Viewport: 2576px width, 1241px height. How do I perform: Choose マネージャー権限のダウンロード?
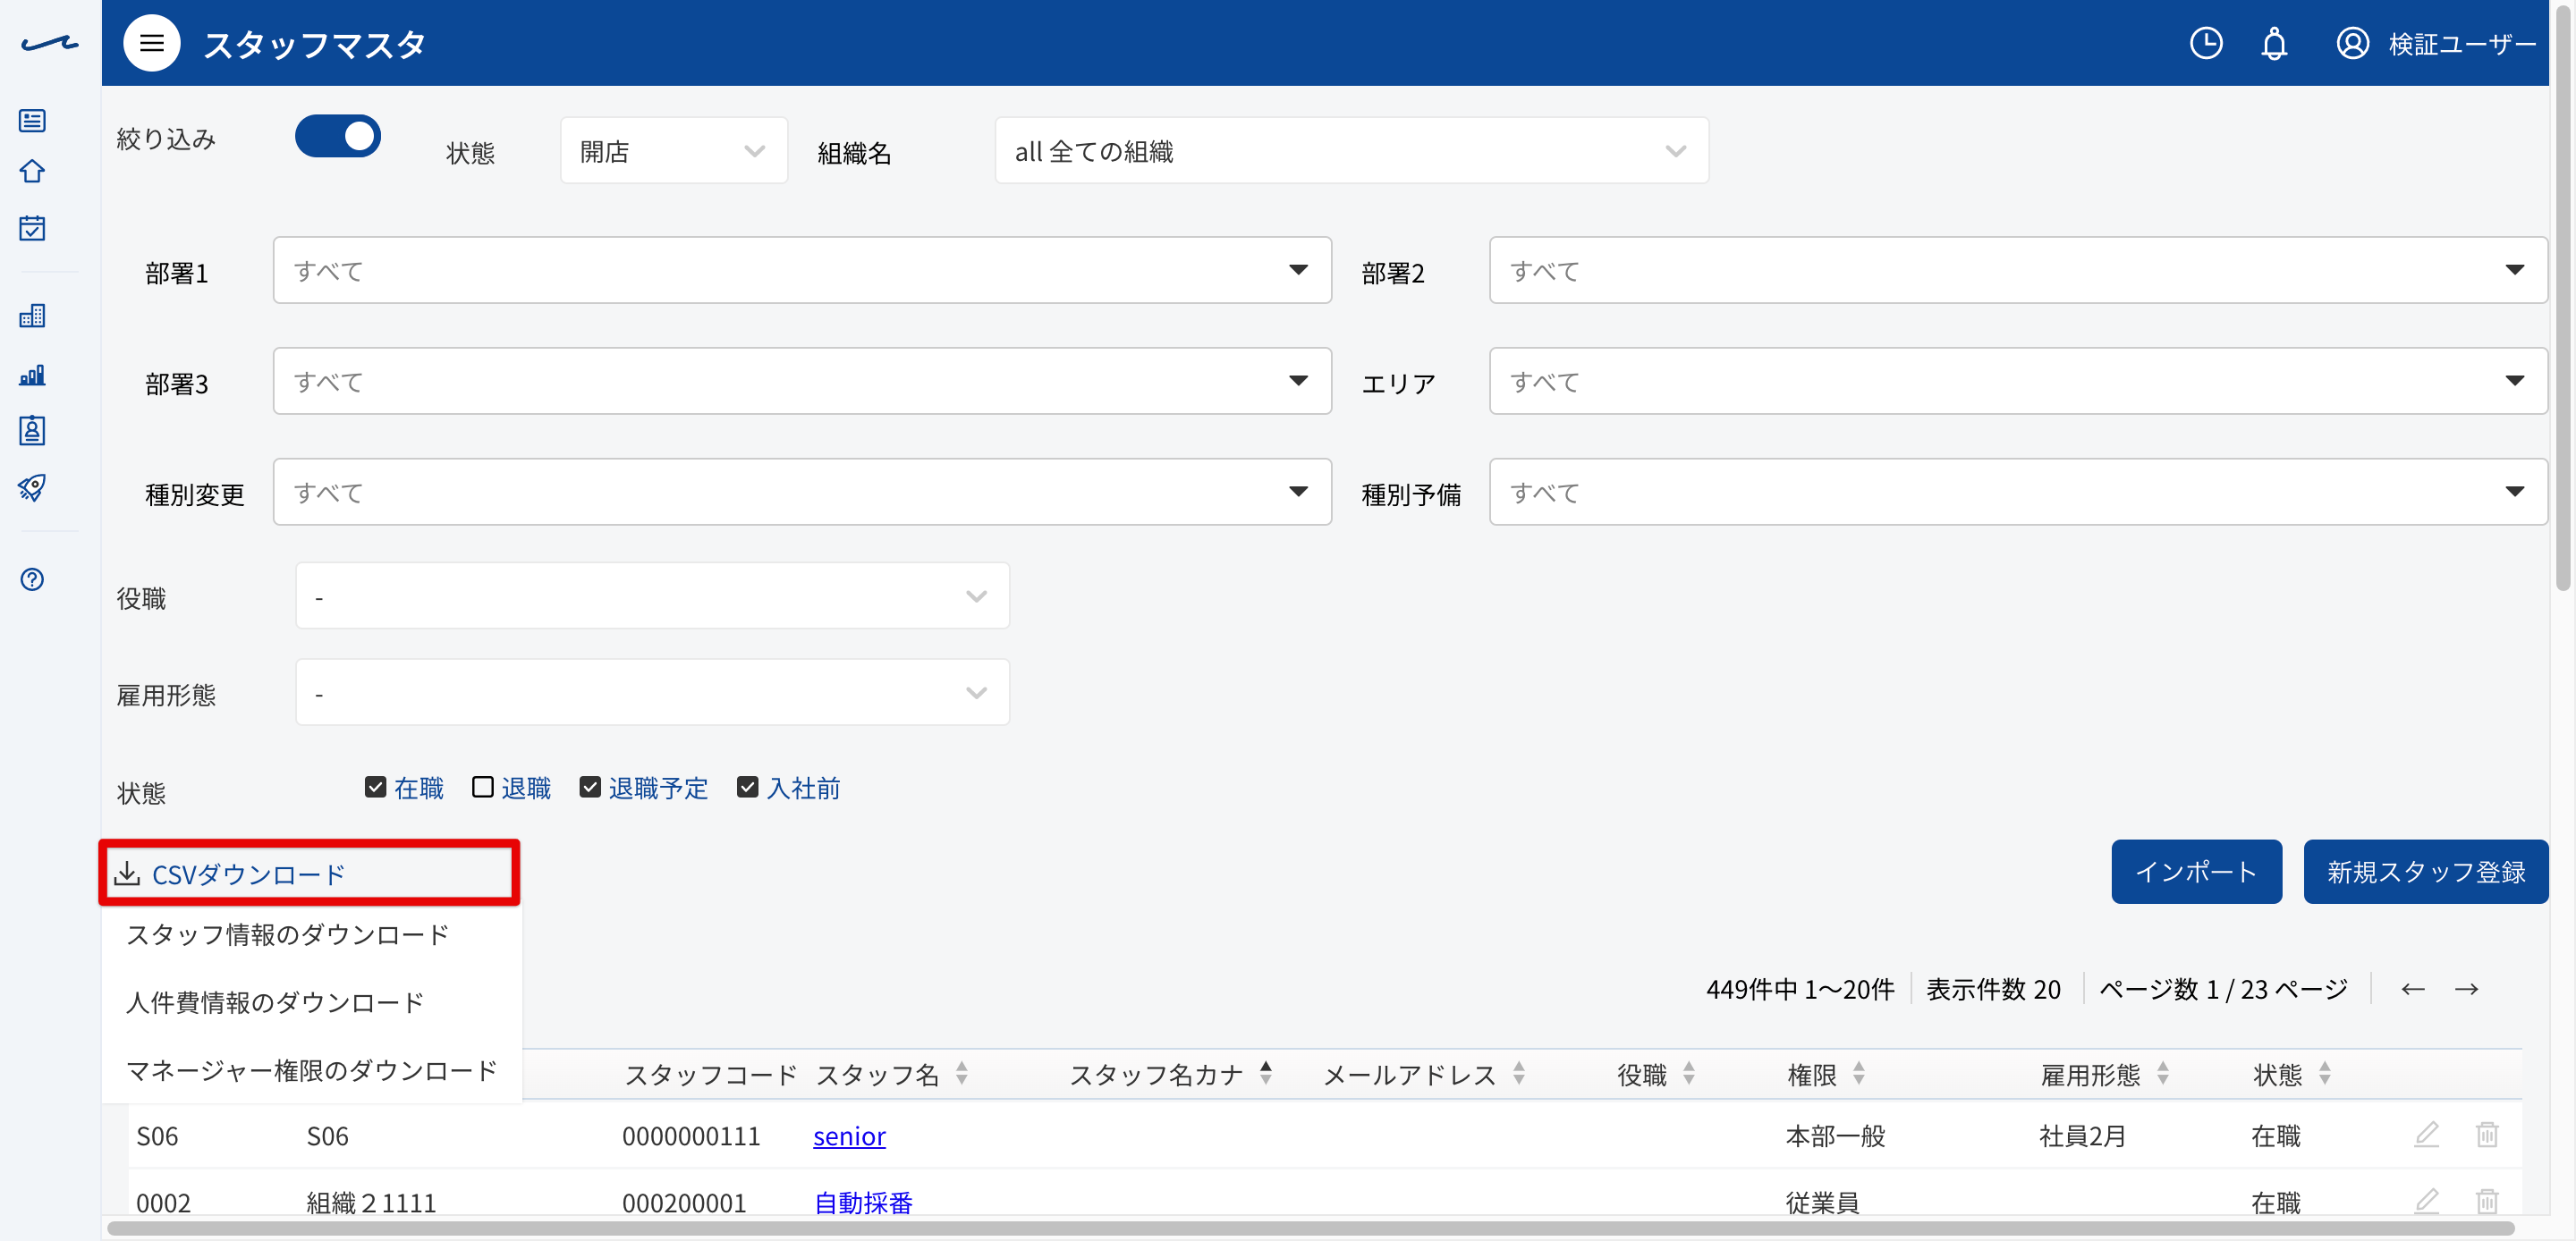pyautogui.click(x=312, y=1070)
